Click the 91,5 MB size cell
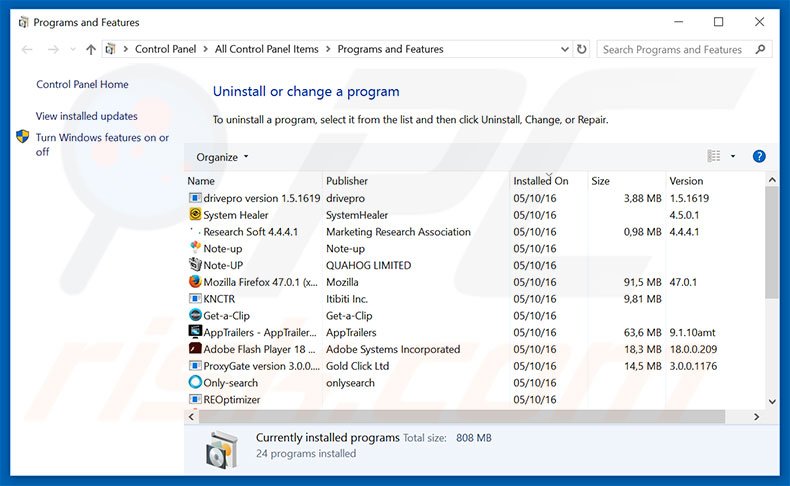Screen dimensions: 790x486 tap(642, 282)
